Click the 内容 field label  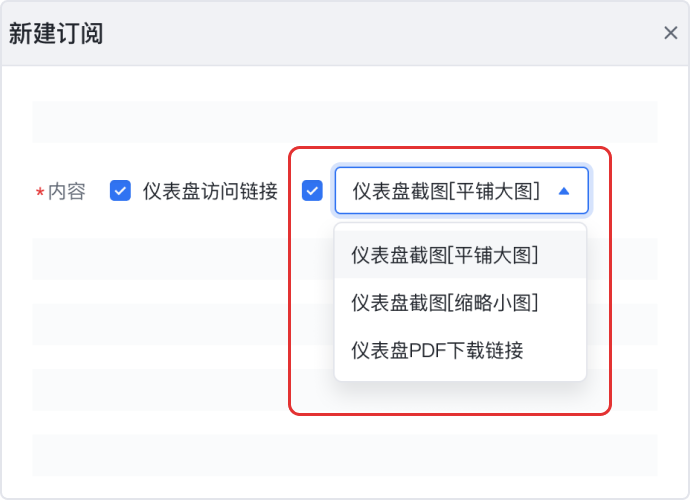click(67, 191)
